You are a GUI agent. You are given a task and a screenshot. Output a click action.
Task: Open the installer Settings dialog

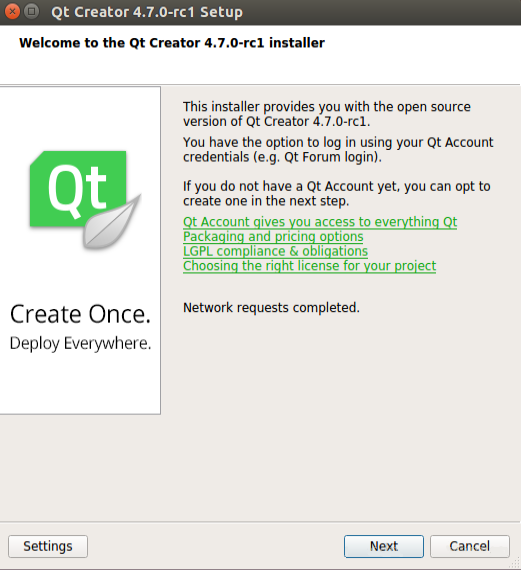[x=48, y=546]
